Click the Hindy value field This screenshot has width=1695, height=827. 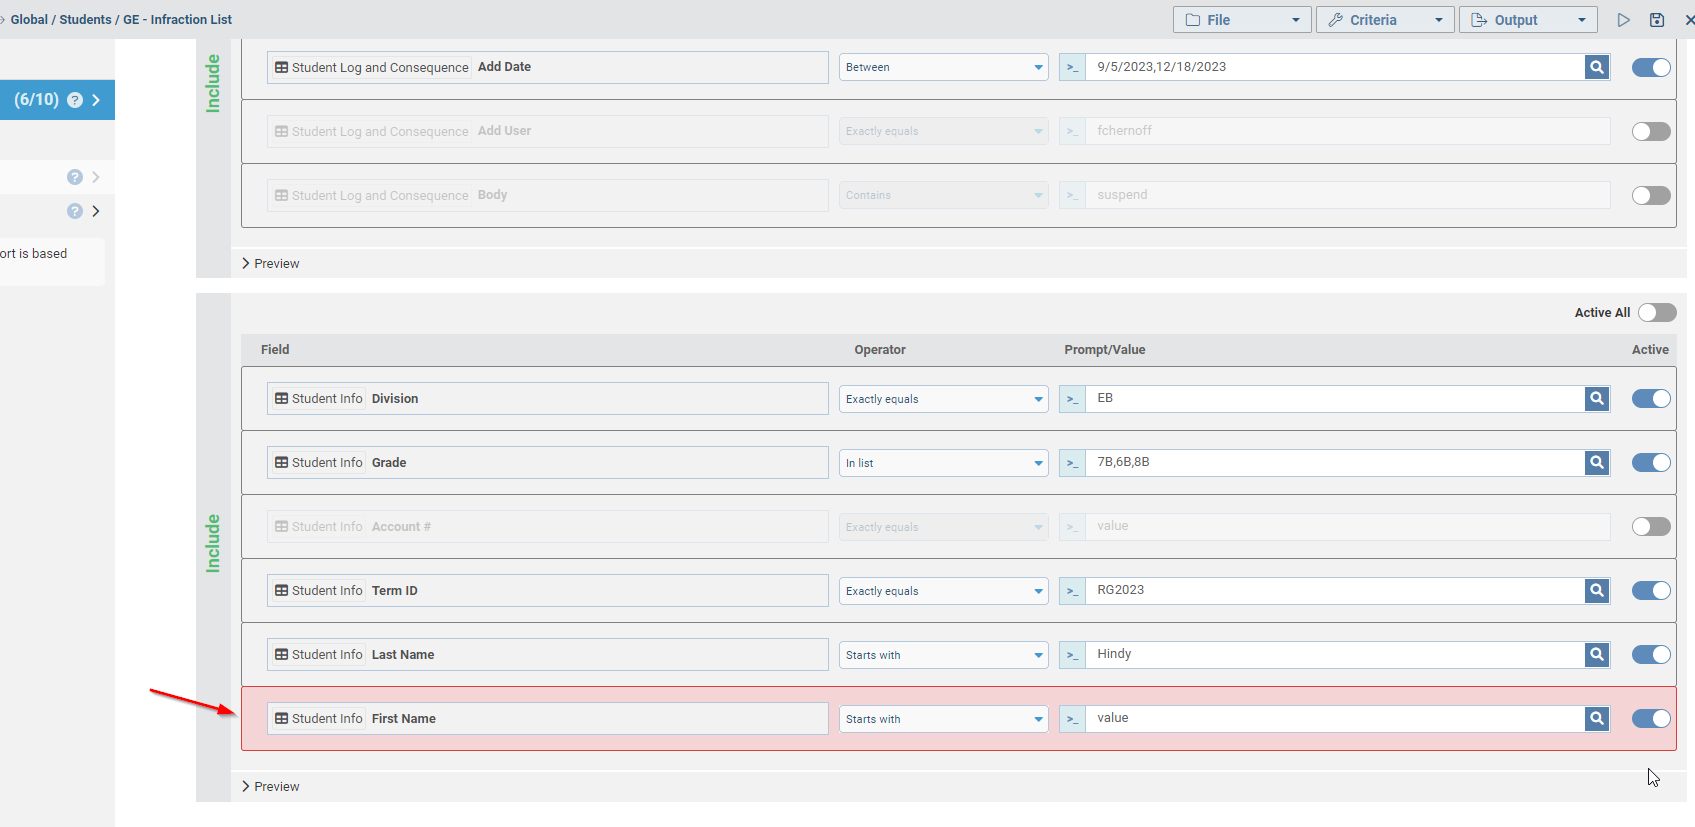coord(1335,654)
